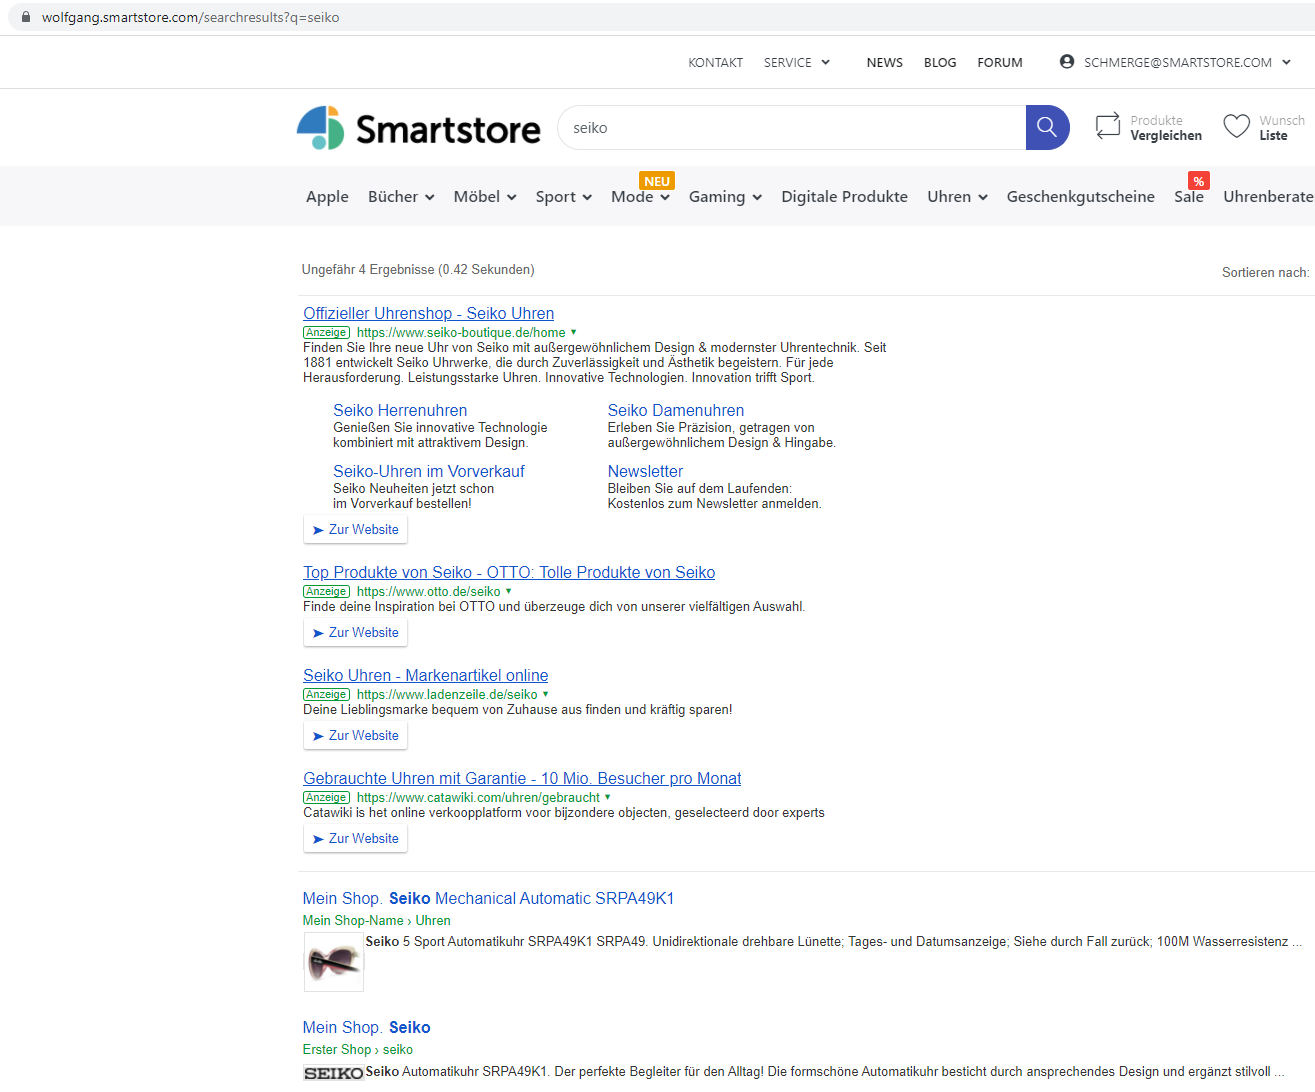This screenshot has width=1315, height=1092.
Task: Open the product compare icon
Action: [x=1108, y=126]
